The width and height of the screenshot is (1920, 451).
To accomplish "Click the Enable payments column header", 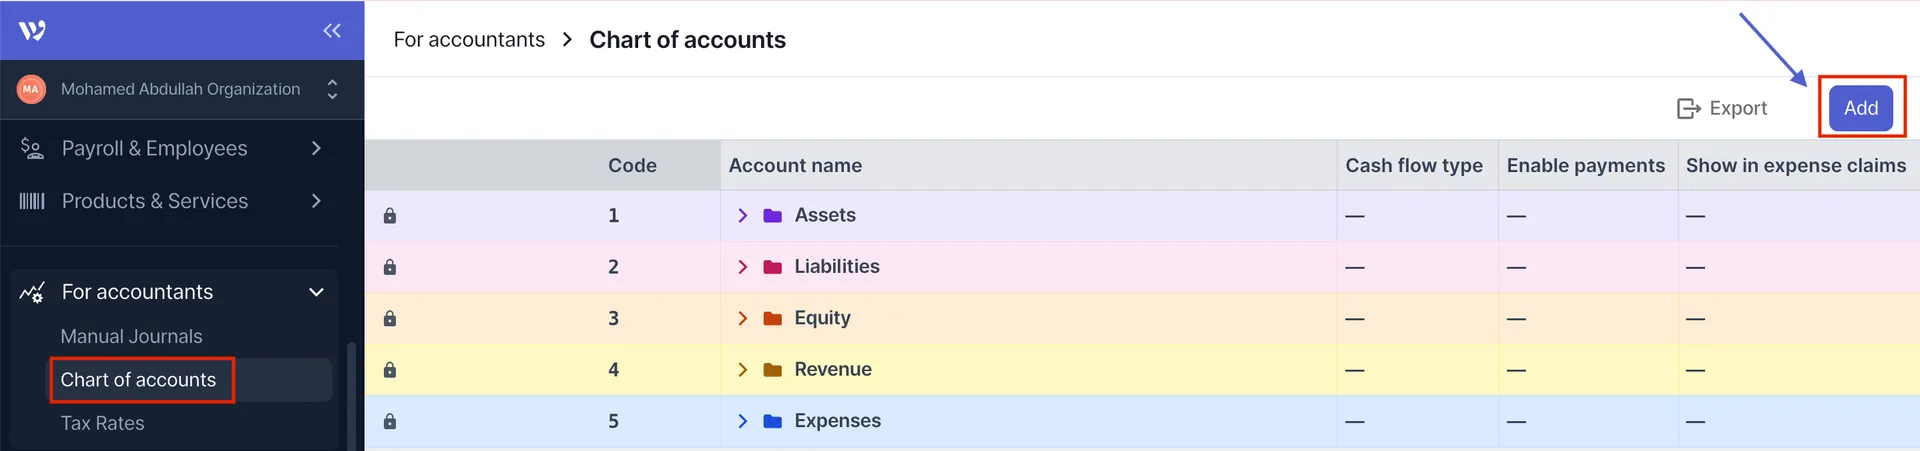I will point(1586,166).
